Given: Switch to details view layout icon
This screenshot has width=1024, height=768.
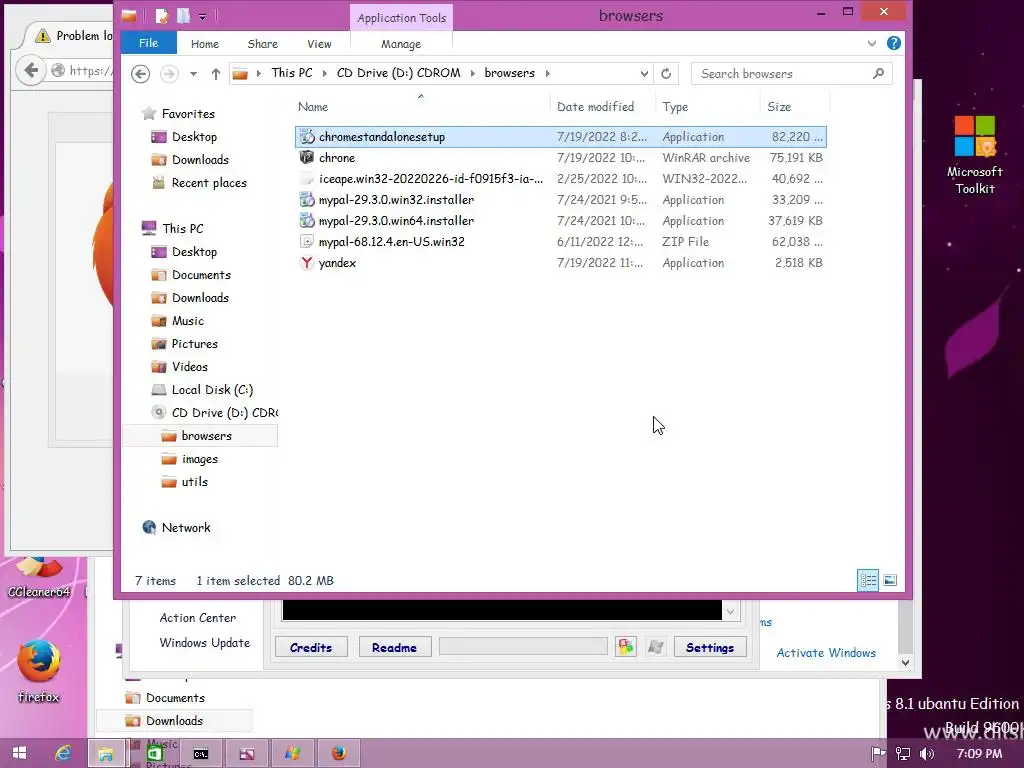Looking at the screenshot, I should click(868, 580).
